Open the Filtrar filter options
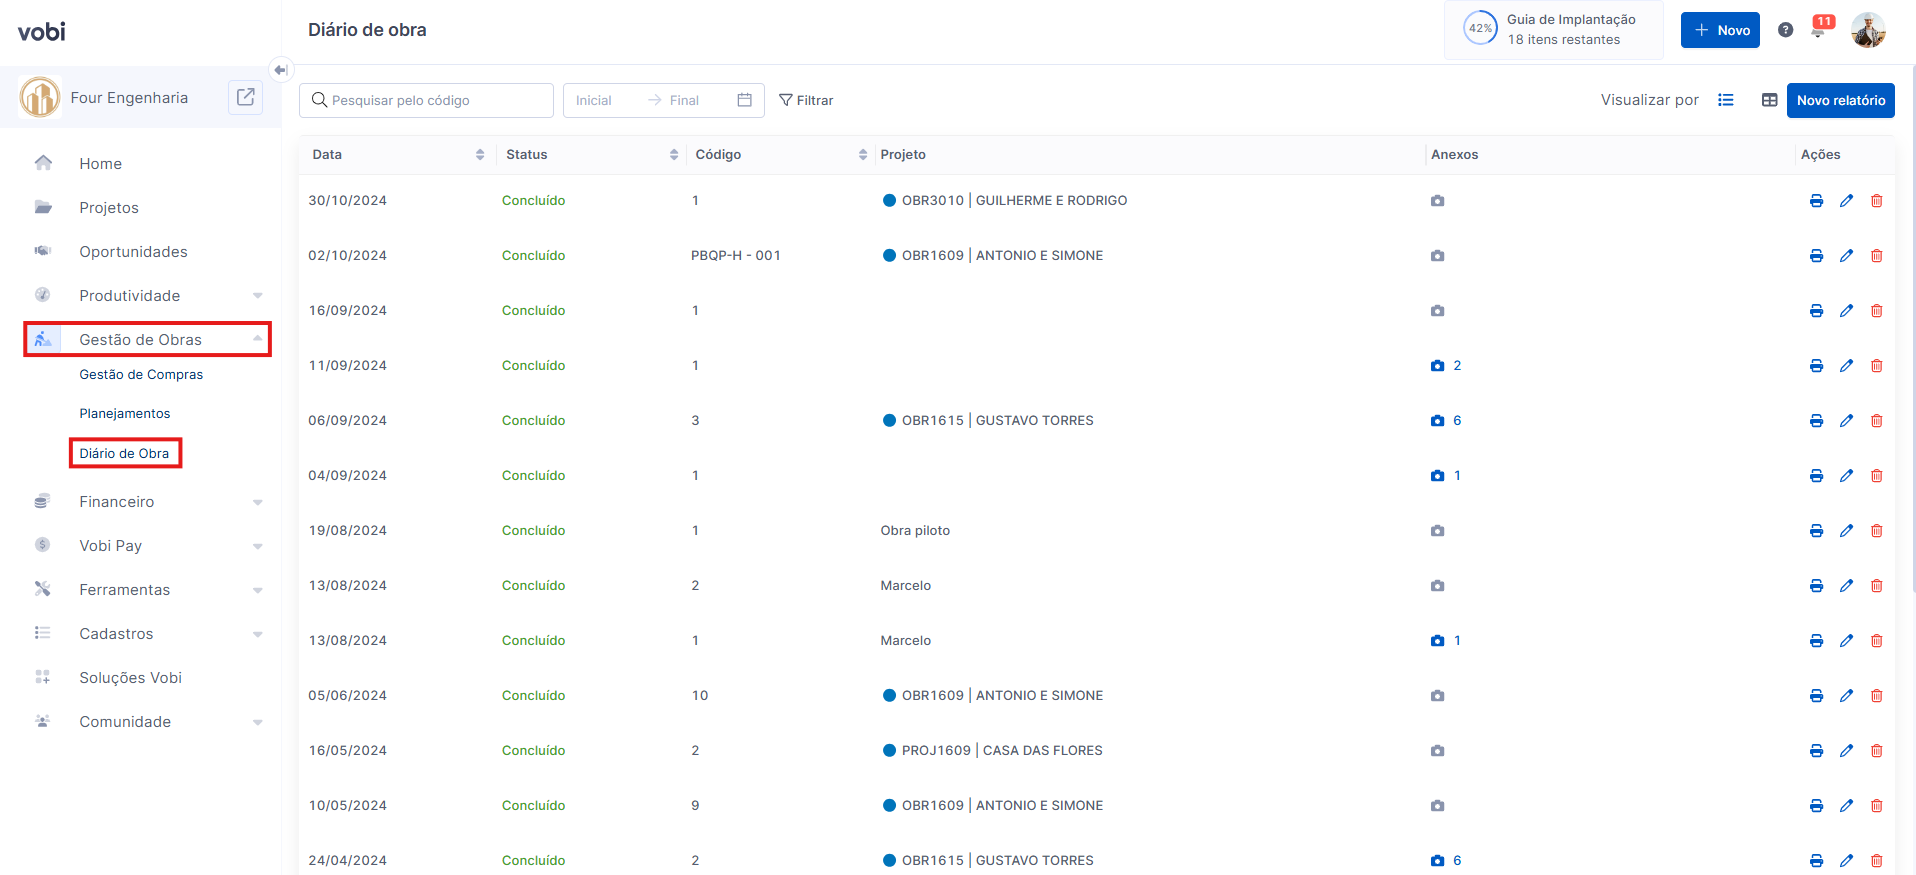The height and width of the screenshot is (875, 1916). coord(806,100)
